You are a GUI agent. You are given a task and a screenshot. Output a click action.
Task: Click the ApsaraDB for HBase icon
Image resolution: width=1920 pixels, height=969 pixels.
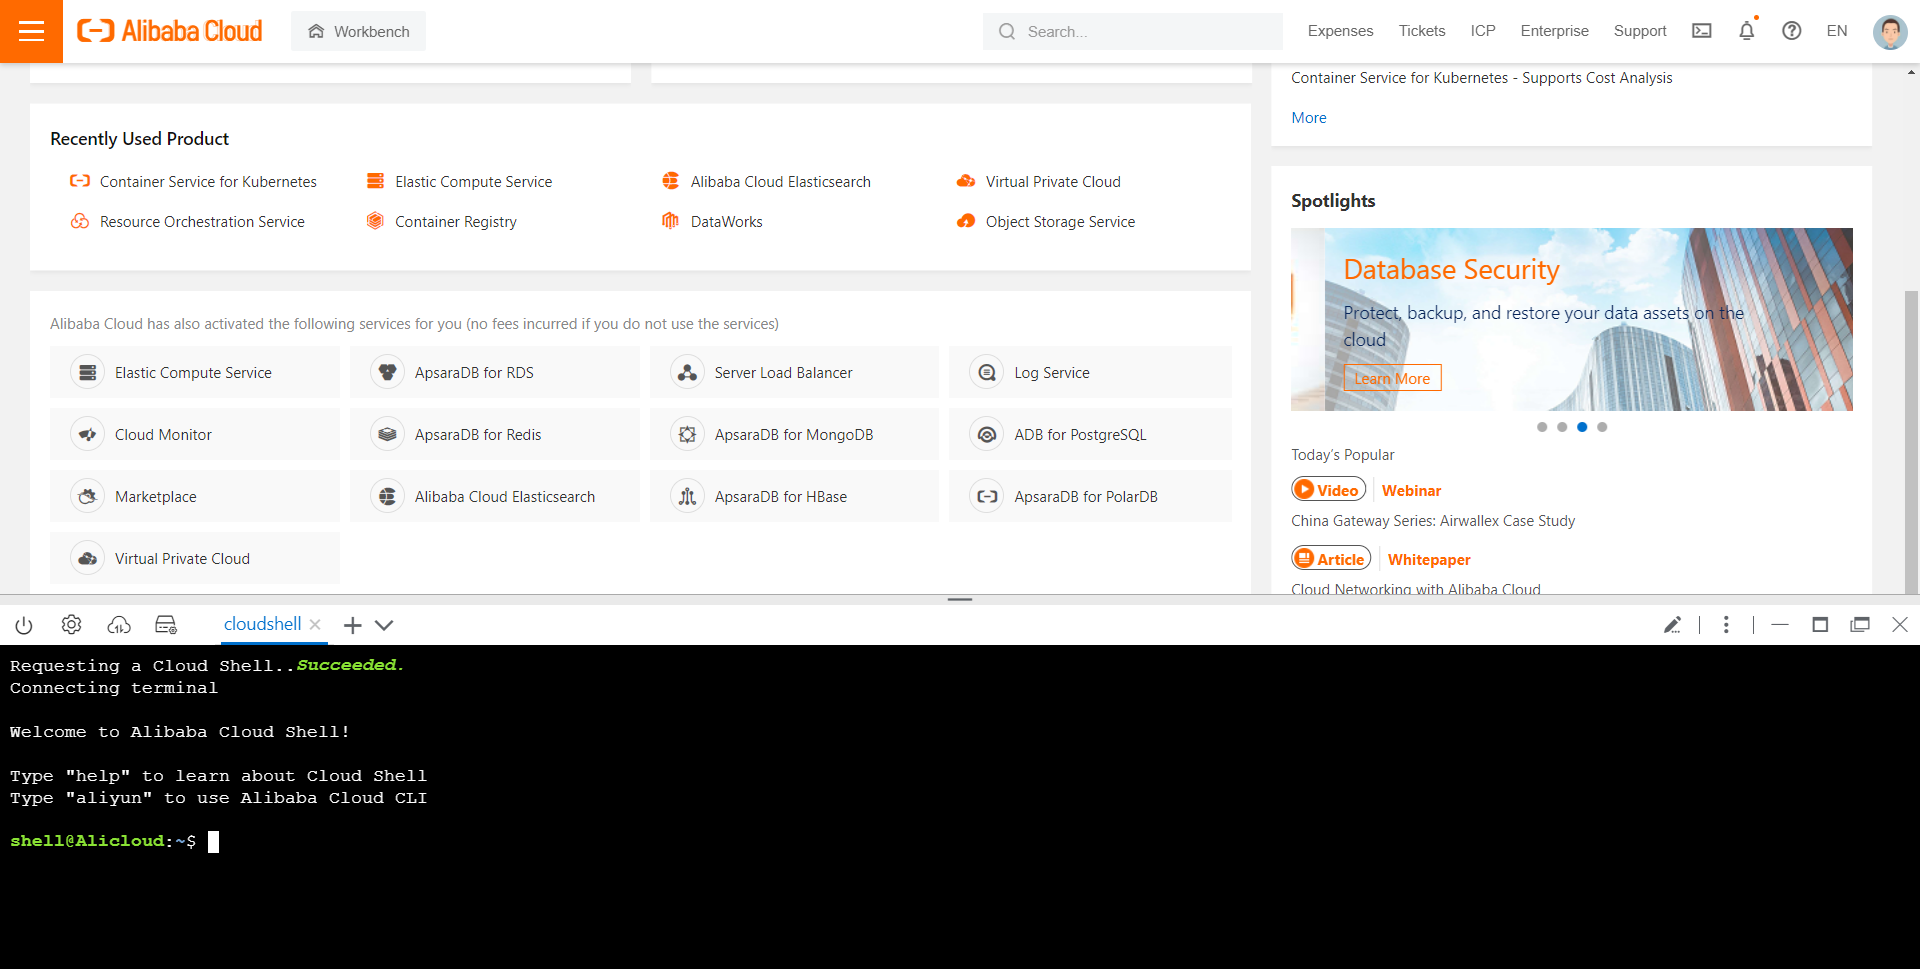point(687,496)
